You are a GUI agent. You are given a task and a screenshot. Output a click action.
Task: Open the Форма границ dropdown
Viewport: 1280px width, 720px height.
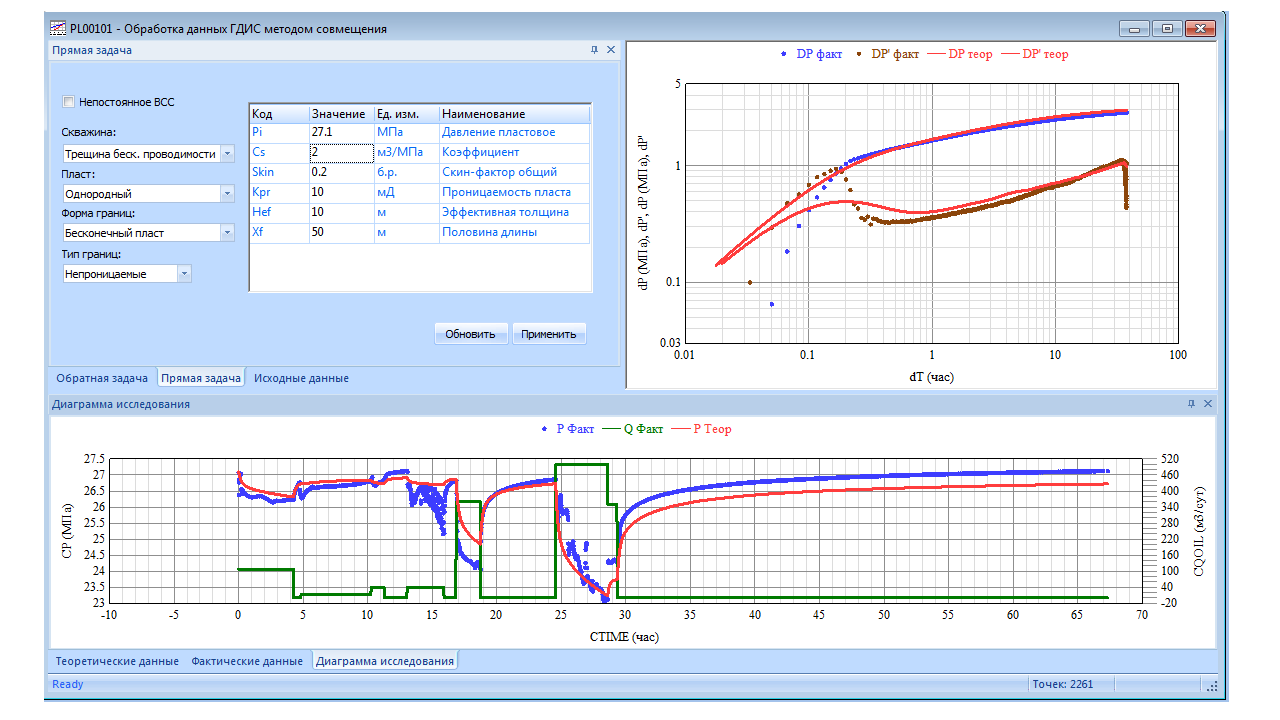pos(227,233)
